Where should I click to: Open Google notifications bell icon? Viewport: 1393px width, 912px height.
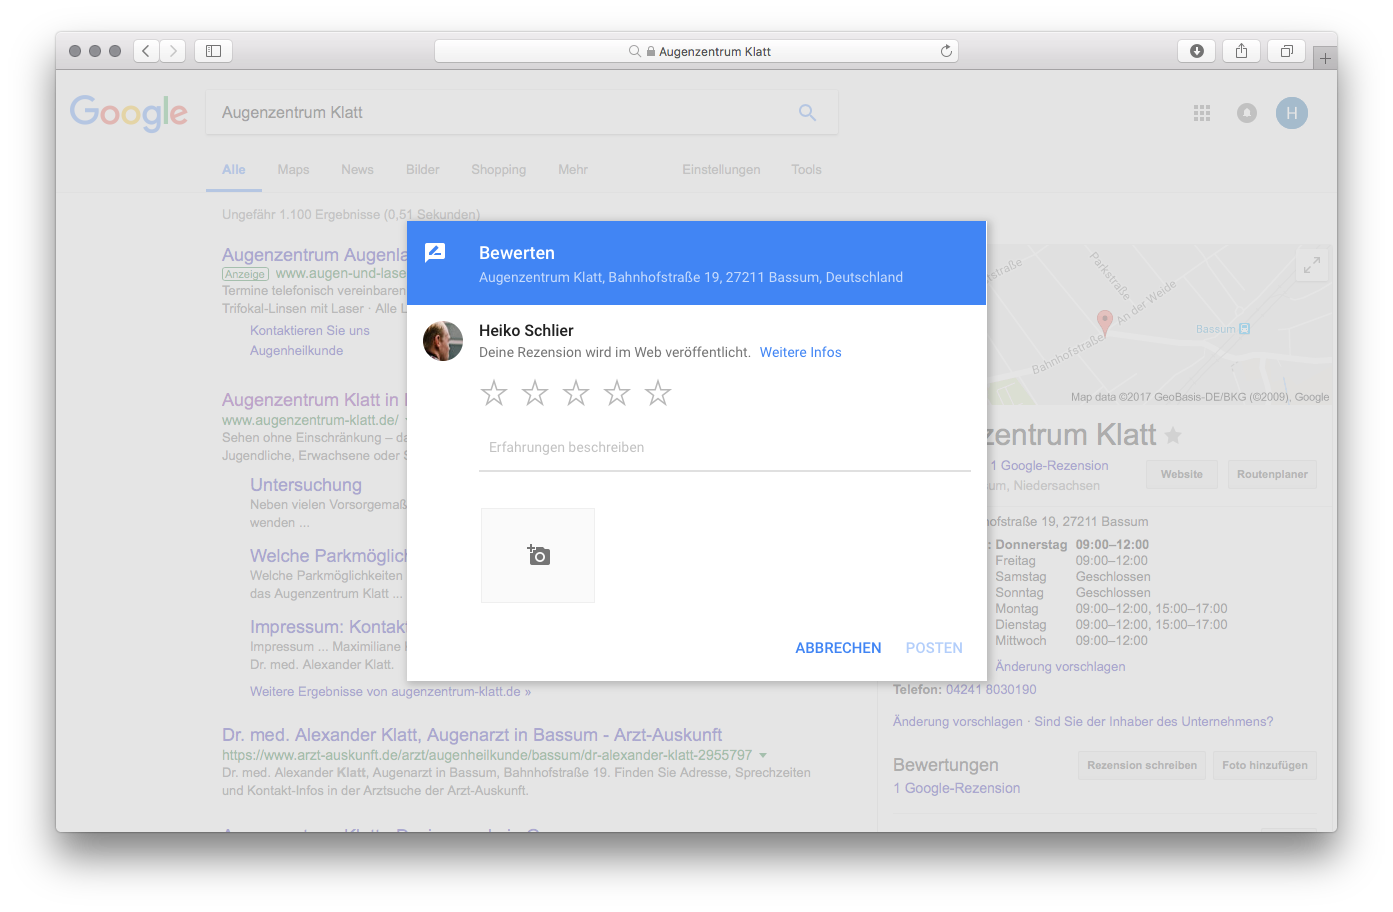pyautogui.click(x=1247, y=113)
